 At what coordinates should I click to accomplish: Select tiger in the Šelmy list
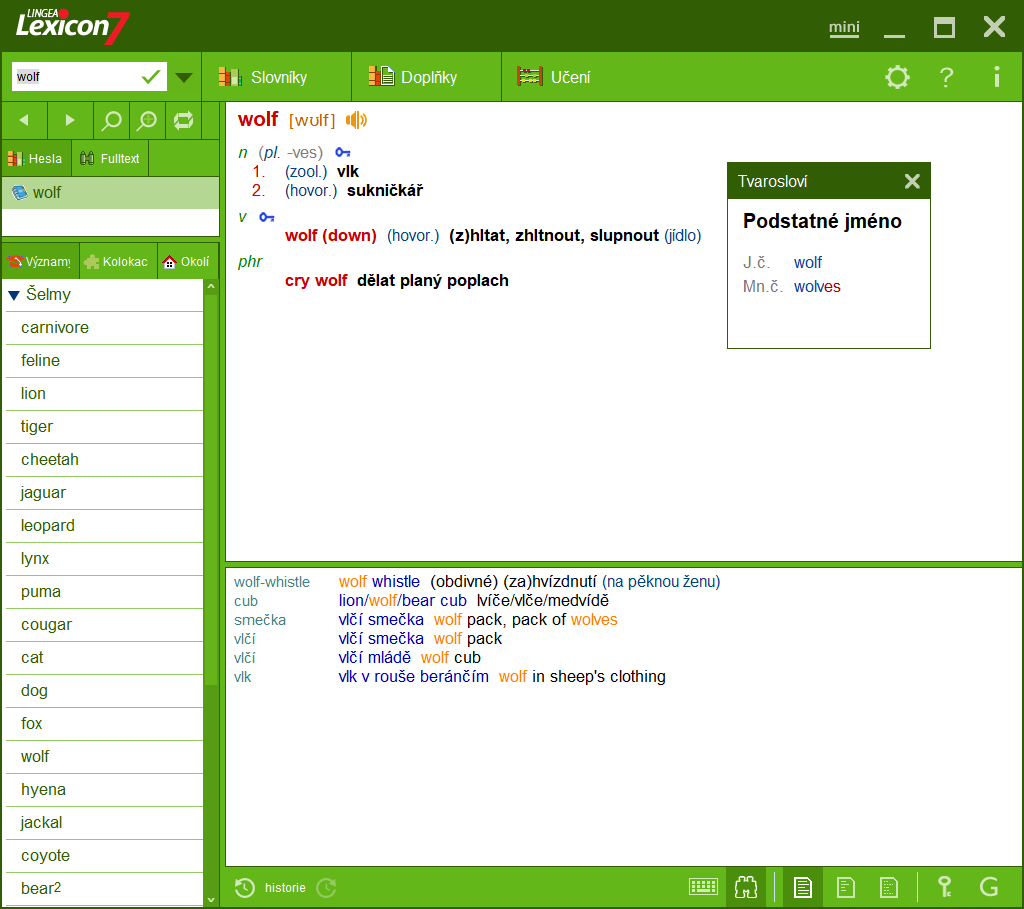pos(104,426)
